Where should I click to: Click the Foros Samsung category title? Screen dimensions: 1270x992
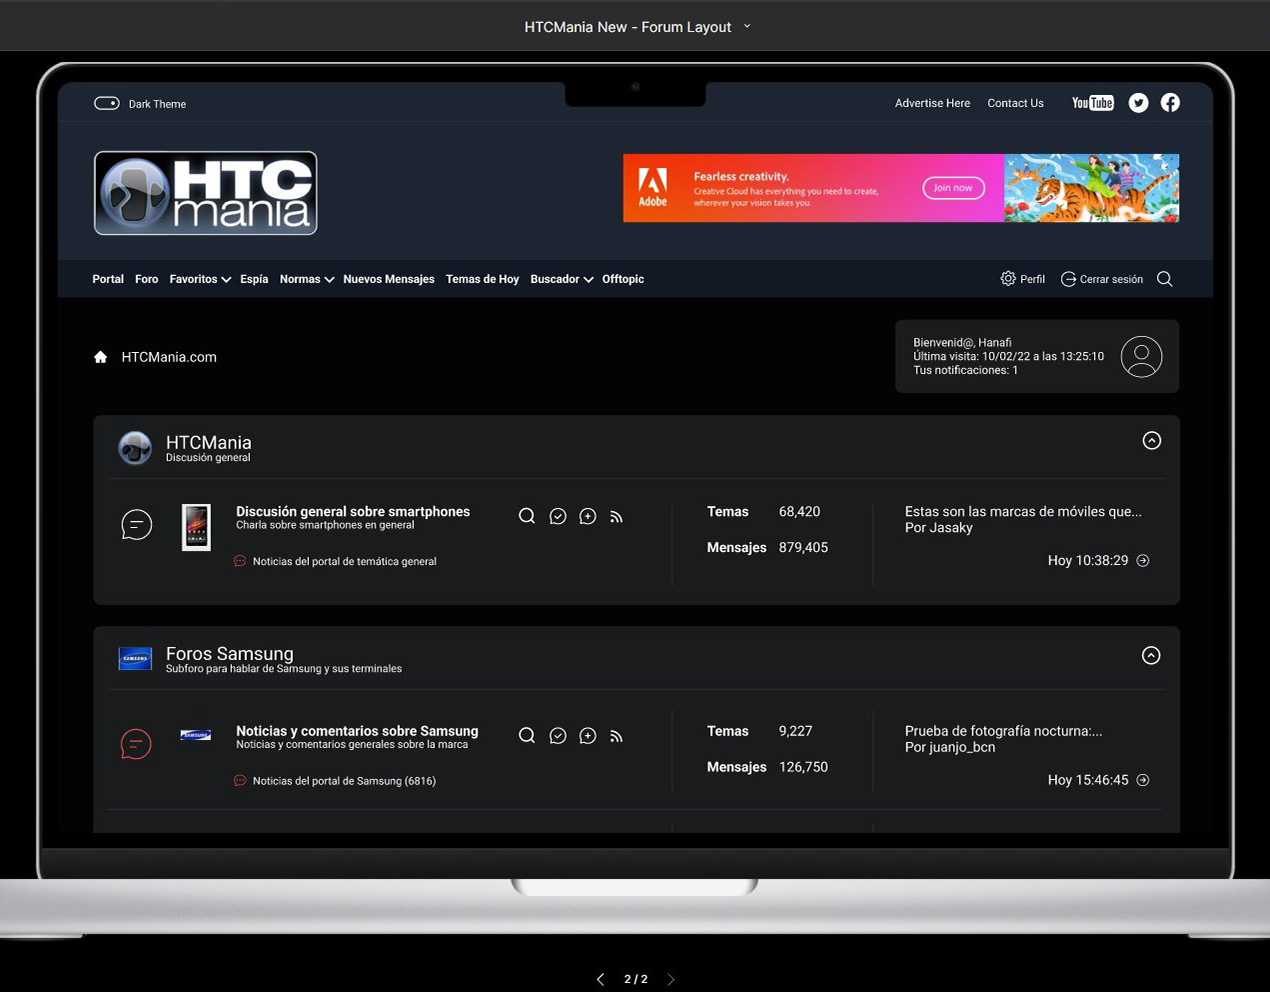(x=229, y=653)
